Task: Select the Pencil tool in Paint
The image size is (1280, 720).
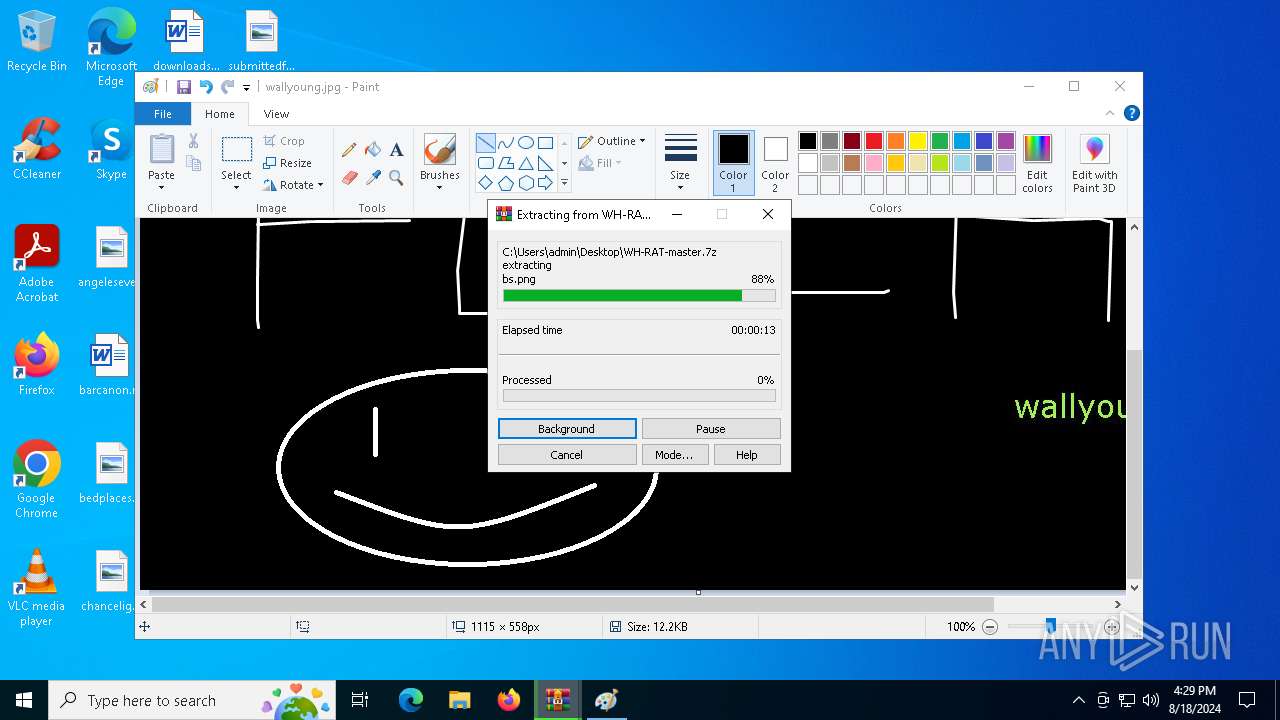Action: tap(349, 150)
